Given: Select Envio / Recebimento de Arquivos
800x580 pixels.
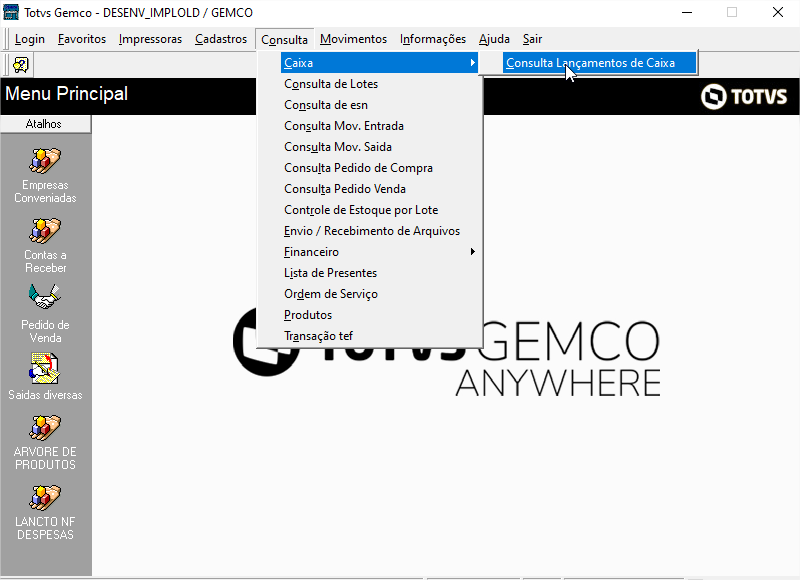Looking at the screenshot, I should 380,231.
